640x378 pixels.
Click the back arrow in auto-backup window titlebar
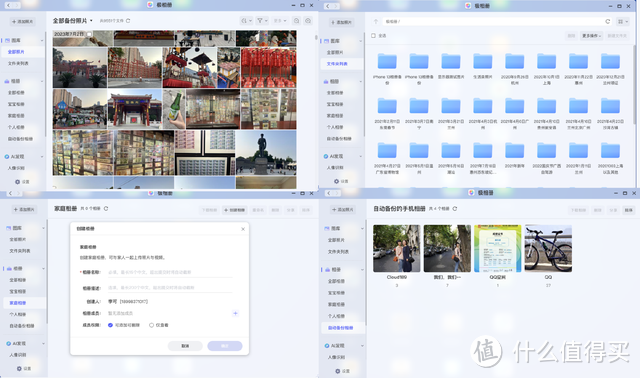click(x=328, y=193)
